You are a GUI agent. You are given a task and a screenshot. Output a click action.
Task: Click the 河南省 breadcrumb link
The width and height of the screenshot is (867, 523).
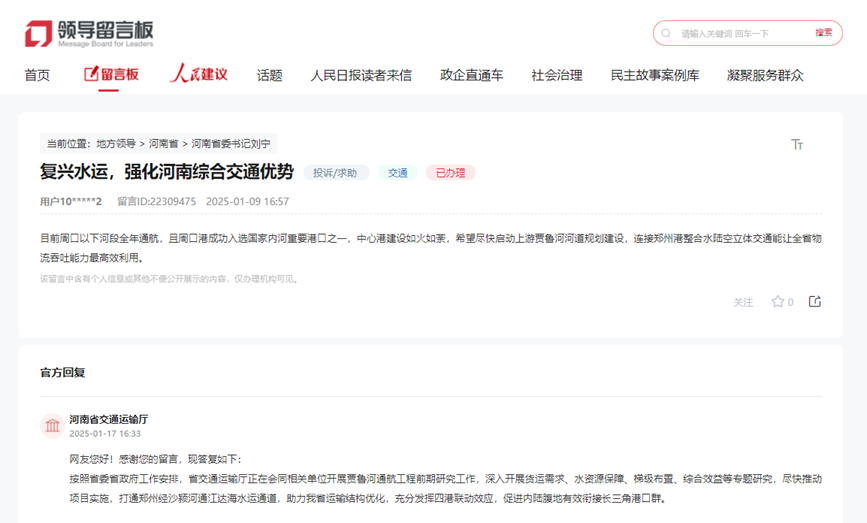coord(164,144)
